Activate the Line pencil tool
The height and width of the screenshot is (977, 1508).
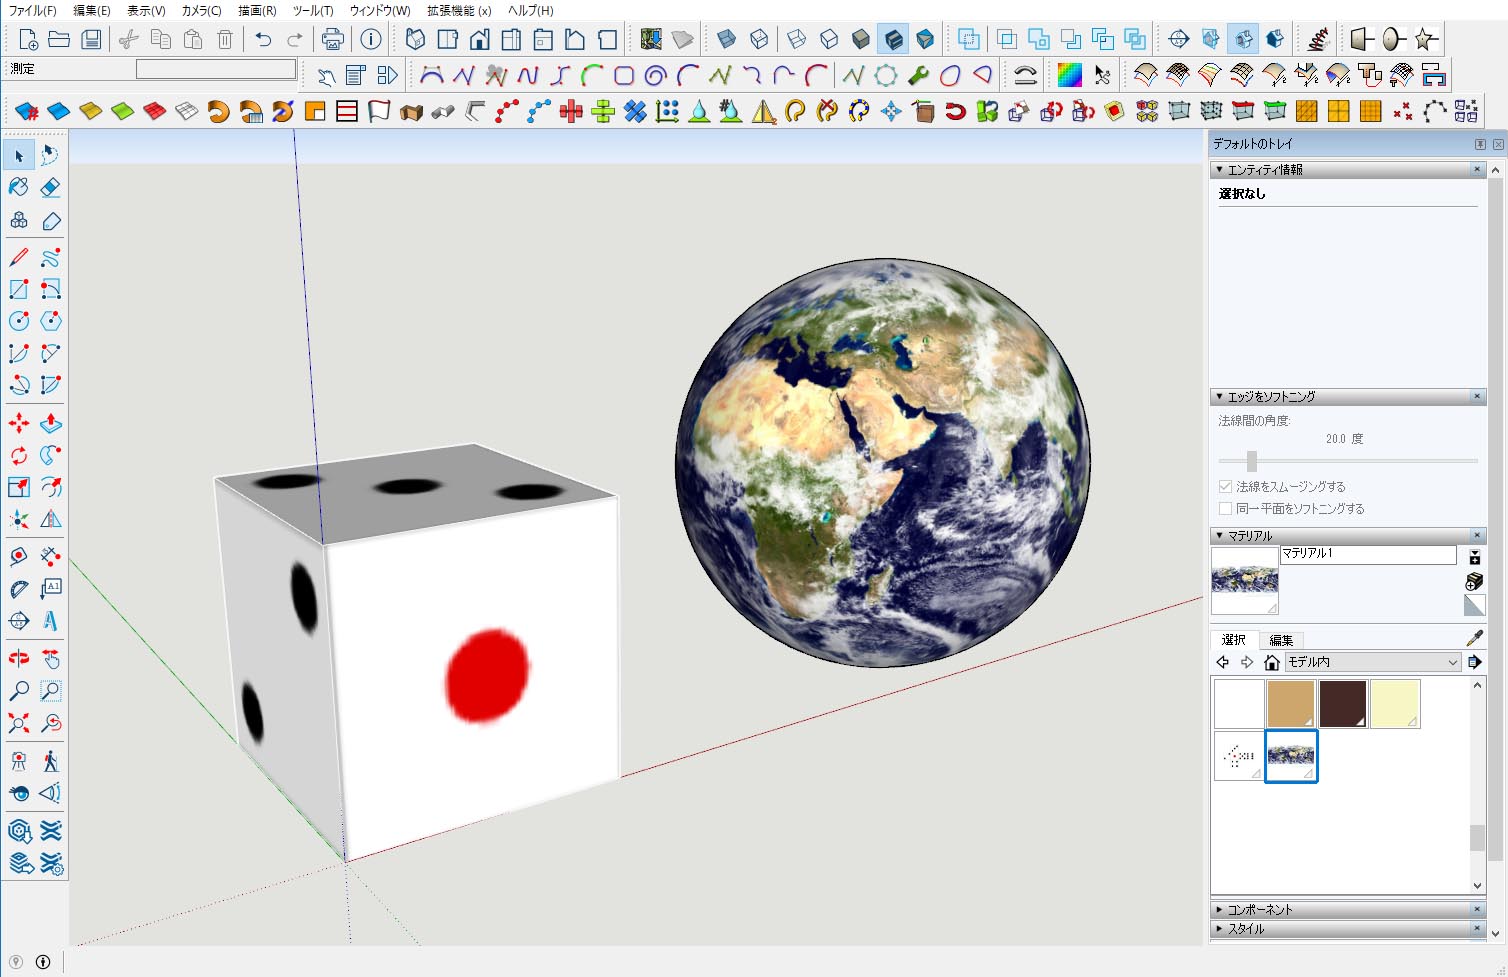19,257
